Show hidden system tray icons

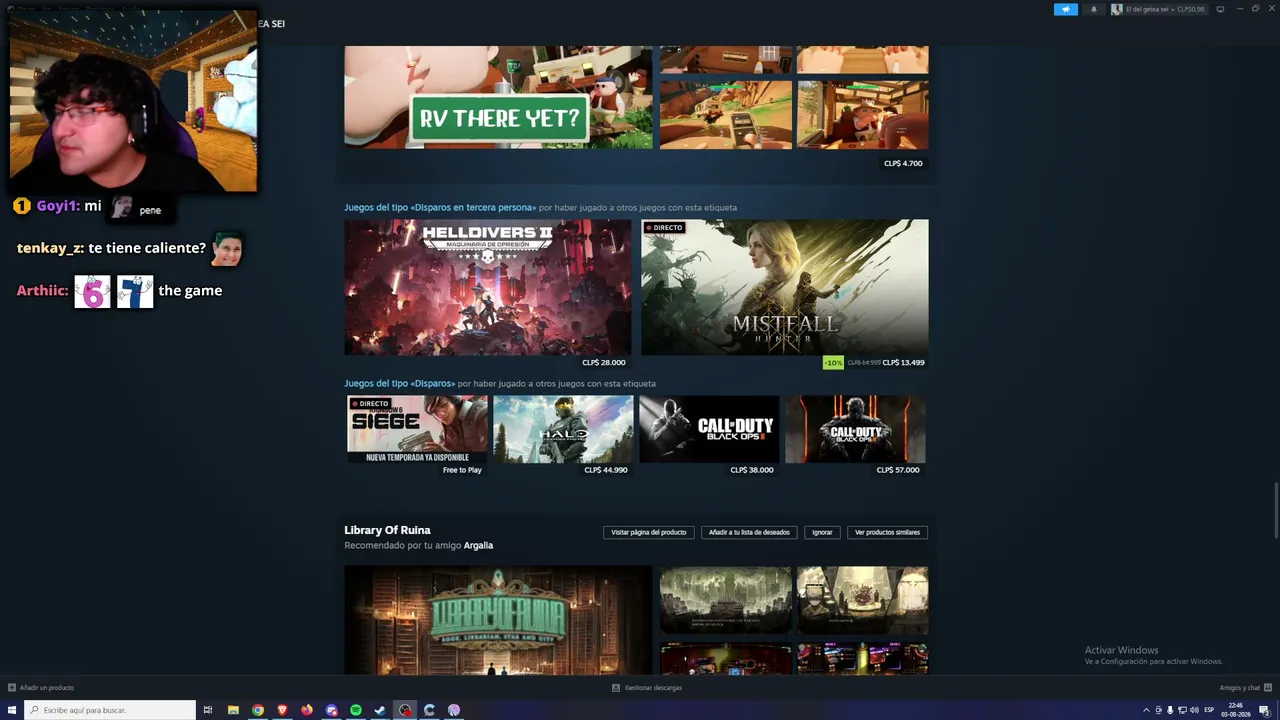(x=1146, y=710)
